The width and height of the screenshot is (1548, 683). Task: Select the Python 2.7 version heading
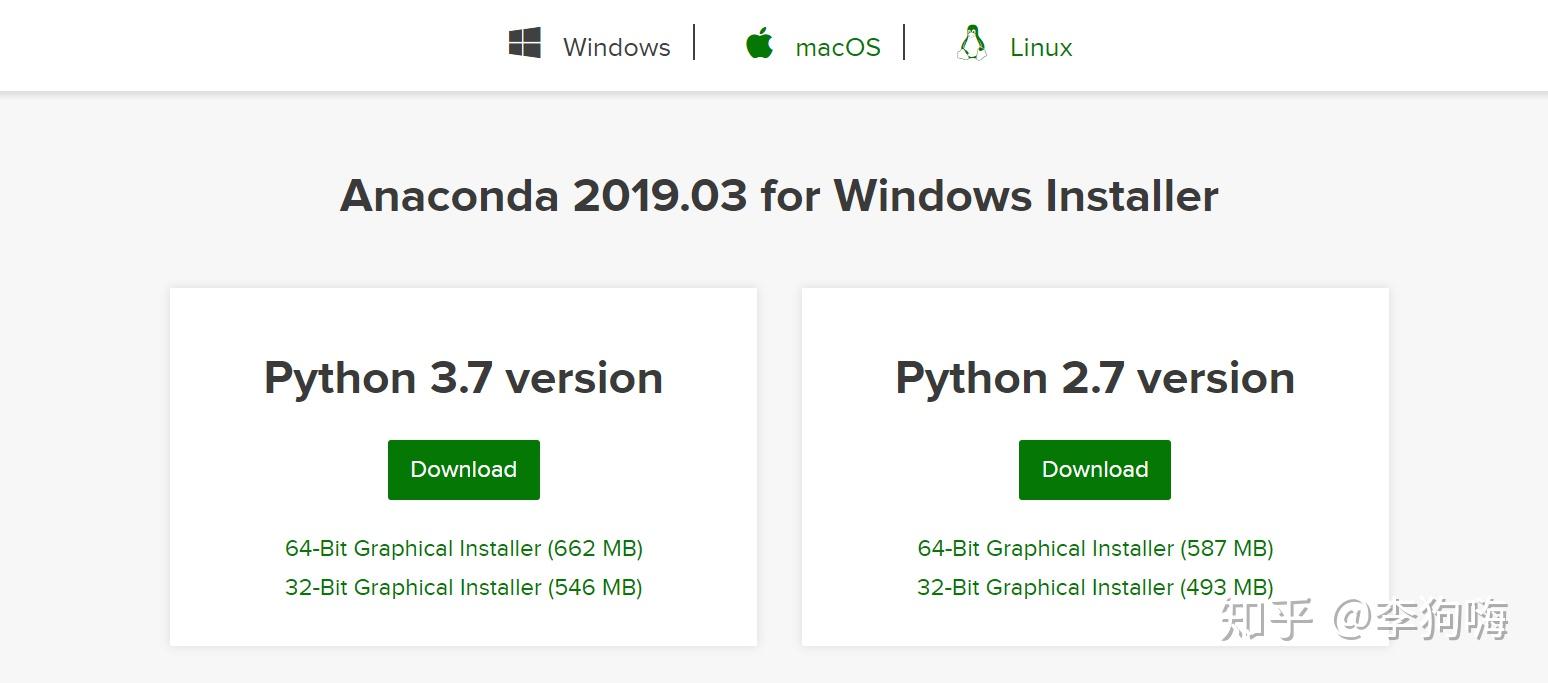tap(1095, 378)
